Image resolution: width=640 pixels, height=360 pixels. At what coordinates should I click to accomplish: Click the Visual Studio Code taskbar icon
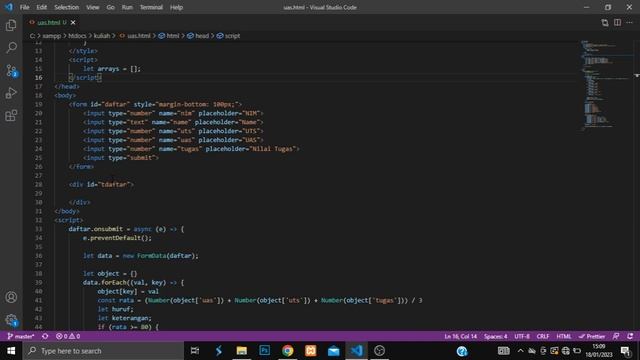pos(356,351)
